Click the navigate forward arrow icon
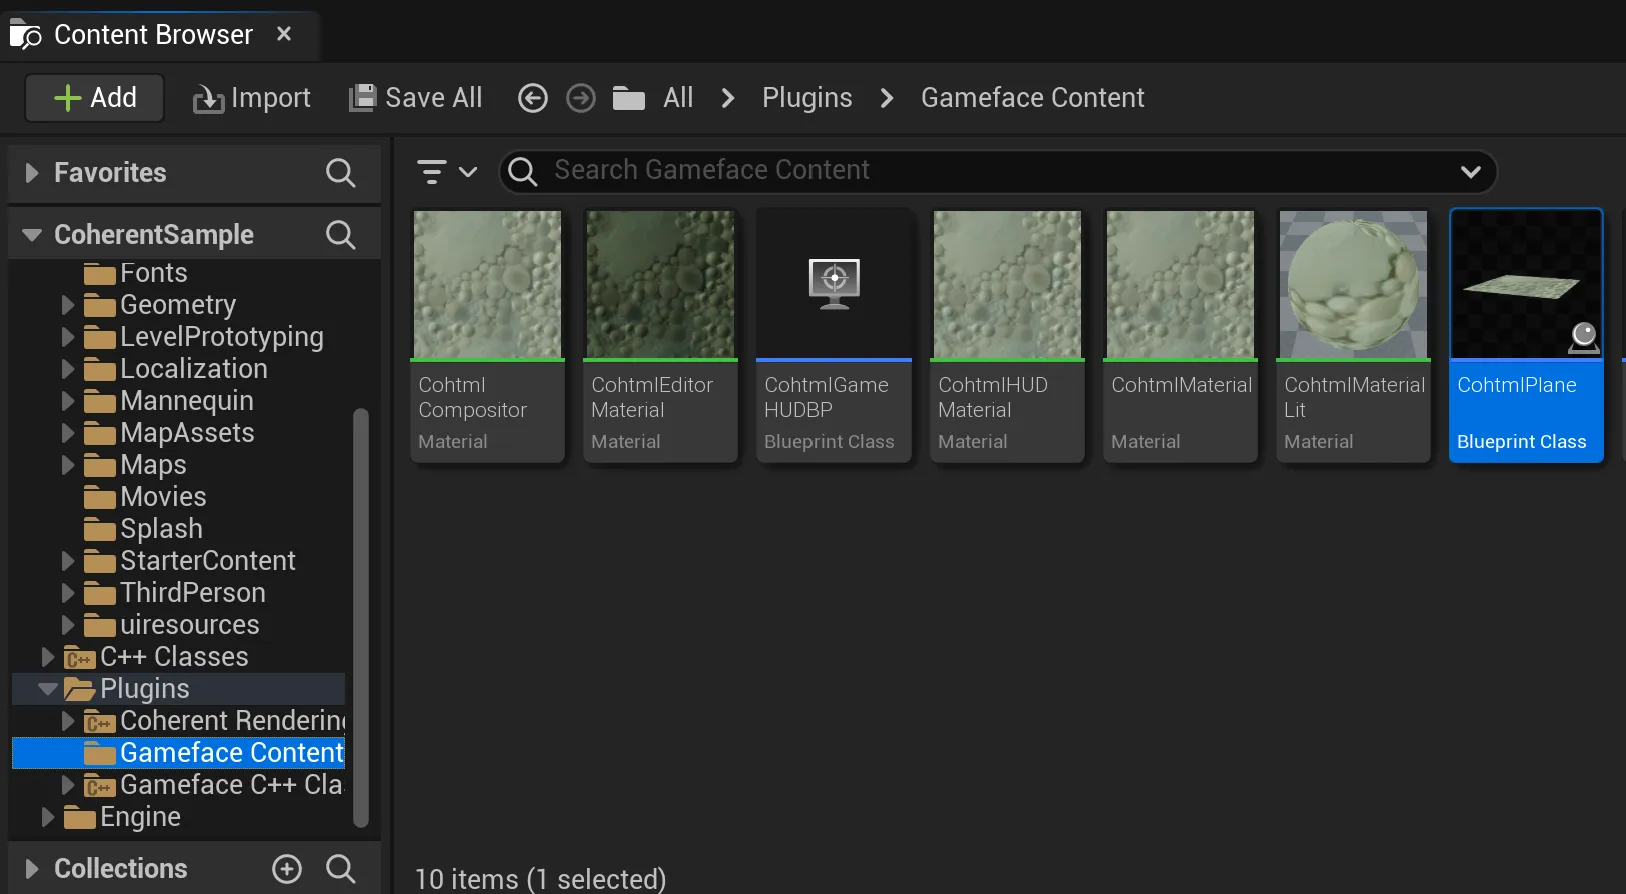The width and height of the screenshot is (1626, 894). point(580,98)
